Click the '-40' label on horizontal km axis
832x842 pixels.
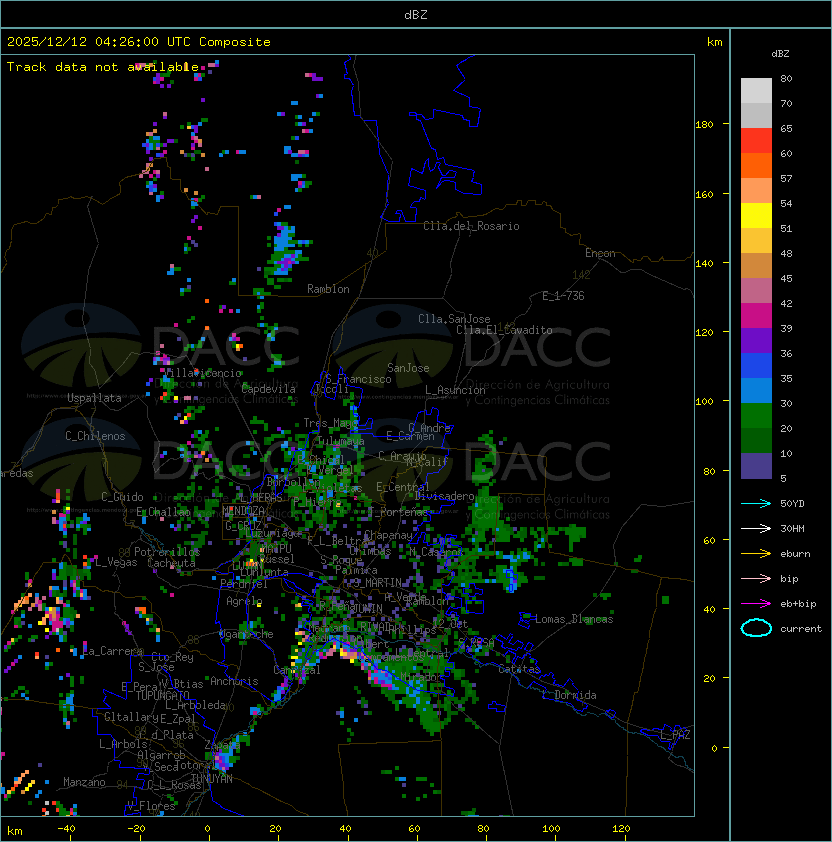66,829
